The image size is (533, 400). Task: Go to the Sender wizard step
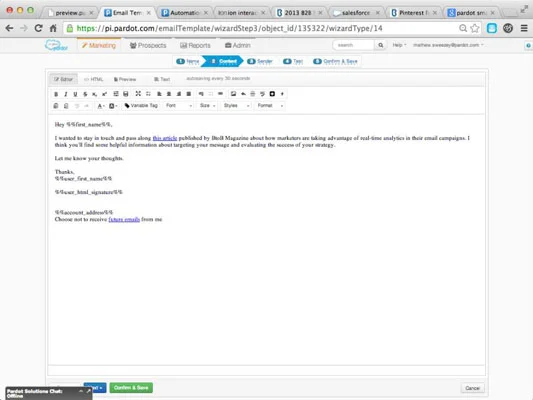click(260, 62)
